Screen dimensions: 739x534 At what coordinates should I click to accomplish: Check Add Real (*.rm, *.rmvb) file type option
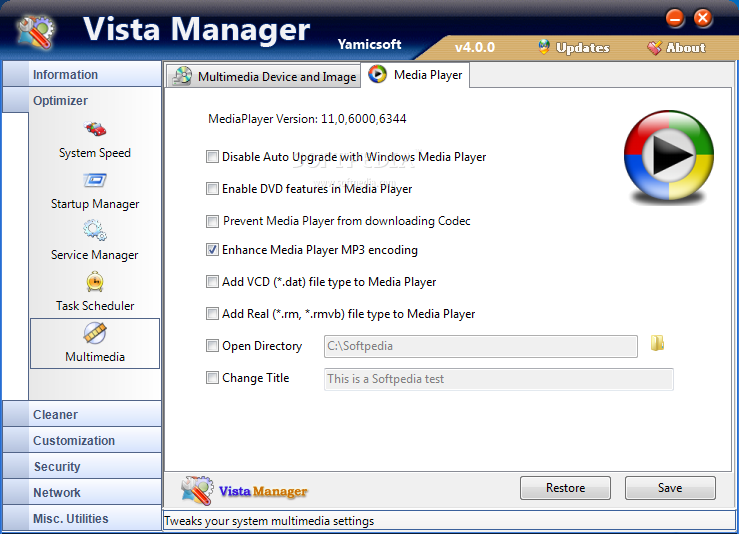pos(213,314)
